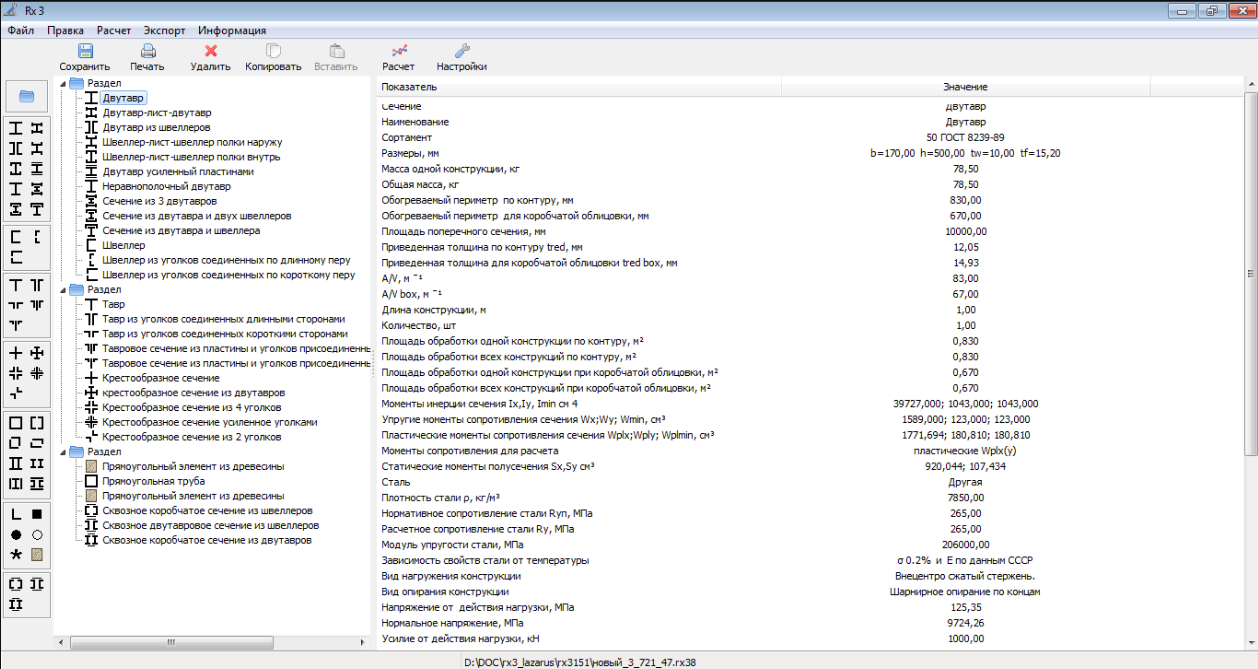Viewport: 1258px width, 669px height.
Task: Open the Расчет menu in menu bar
Action: (114, 30)
